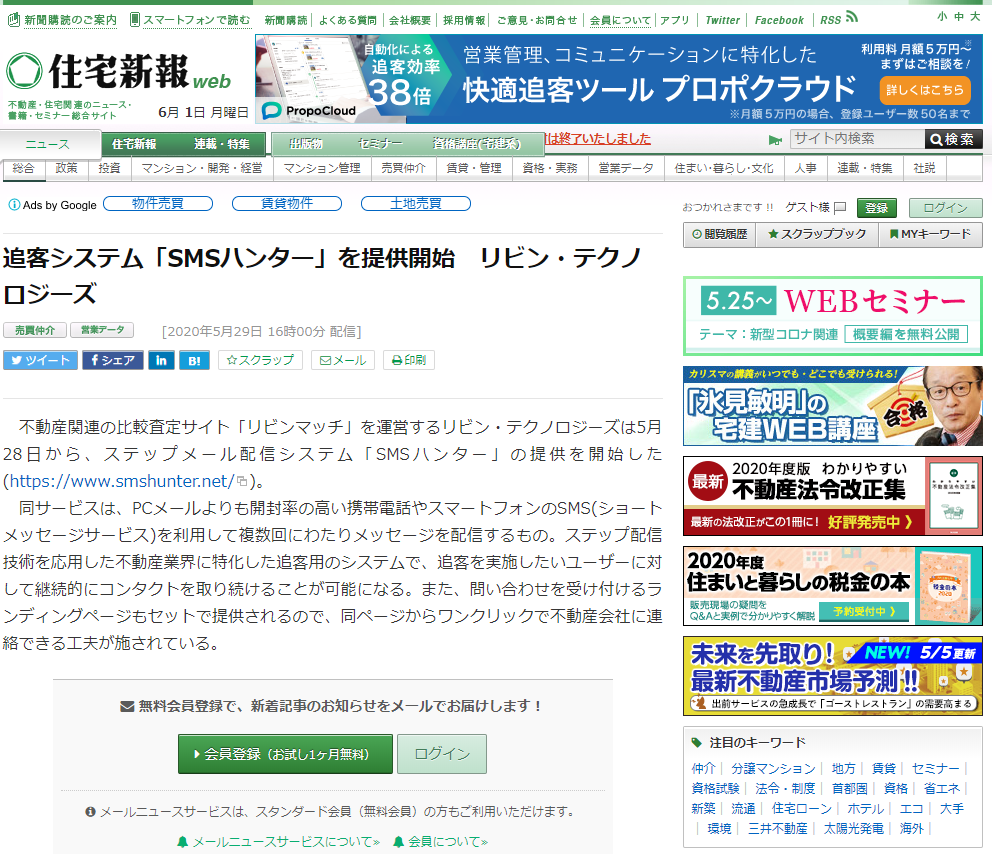The image size is (992, 854).
Task: Select the 連載・特集 main tab
Action: tap(221, 144)
